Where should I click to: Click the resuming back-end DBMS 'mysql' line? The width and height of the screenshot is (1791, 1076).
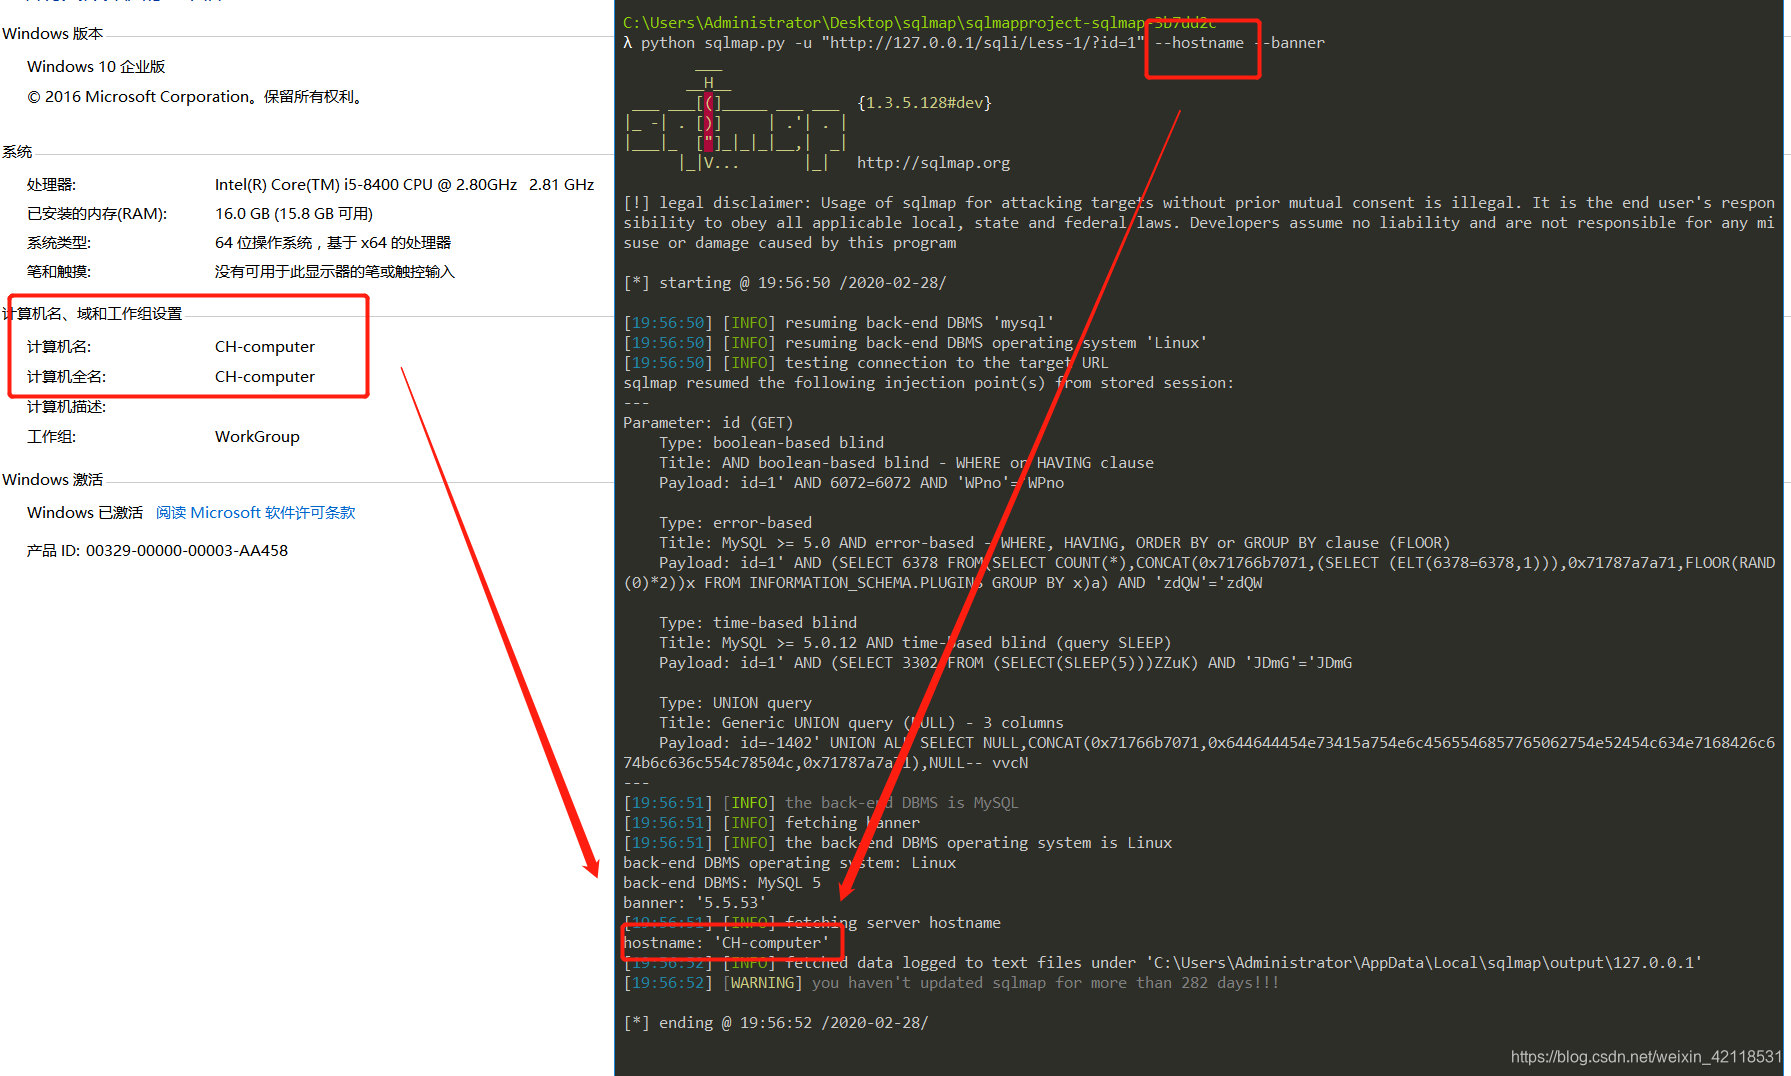click(x=839, y=322)
